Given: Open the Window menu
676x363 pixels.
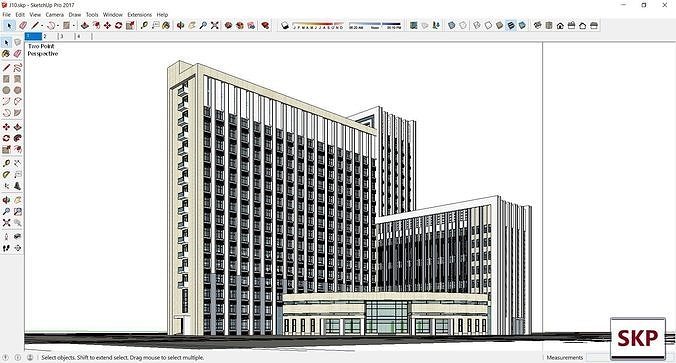Looking at the screenshot, I should coord(113,15).
